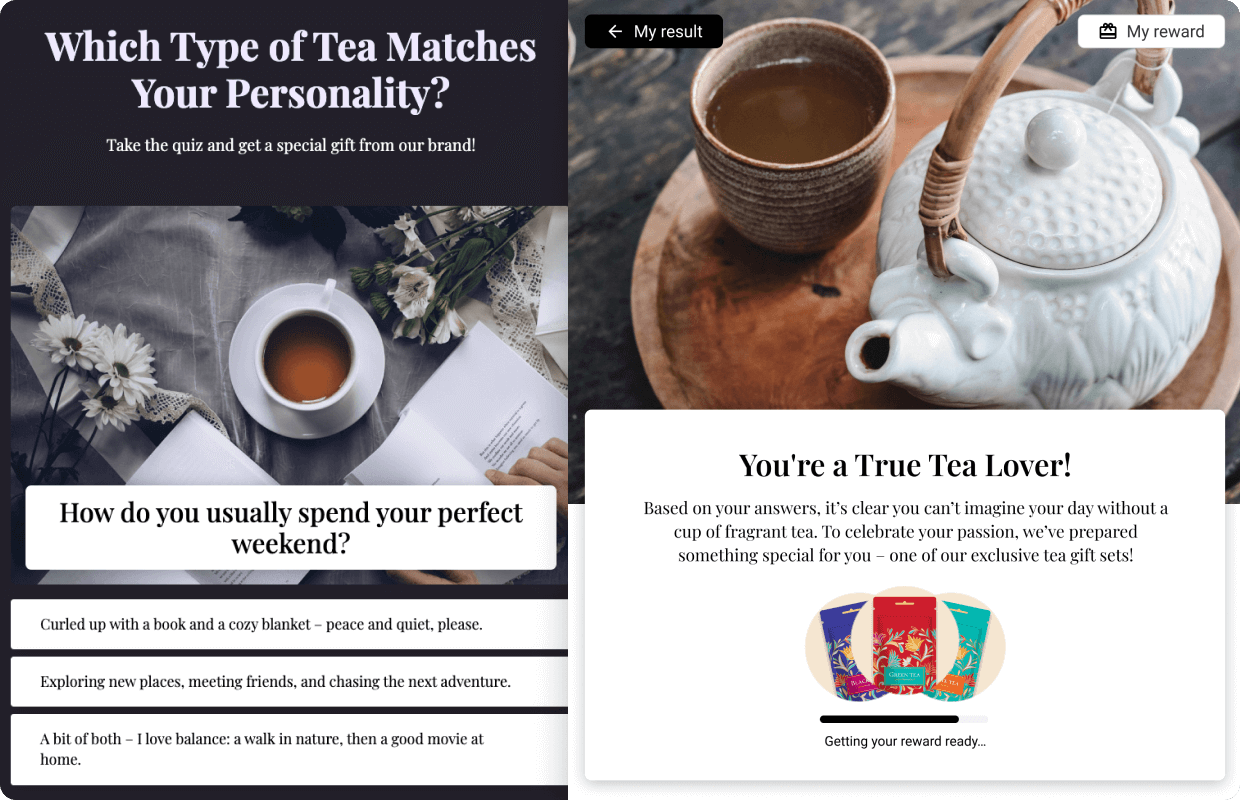Click the quiz title about tea personality
This screenshot has height=800, width=1240.
coord(290,70)
